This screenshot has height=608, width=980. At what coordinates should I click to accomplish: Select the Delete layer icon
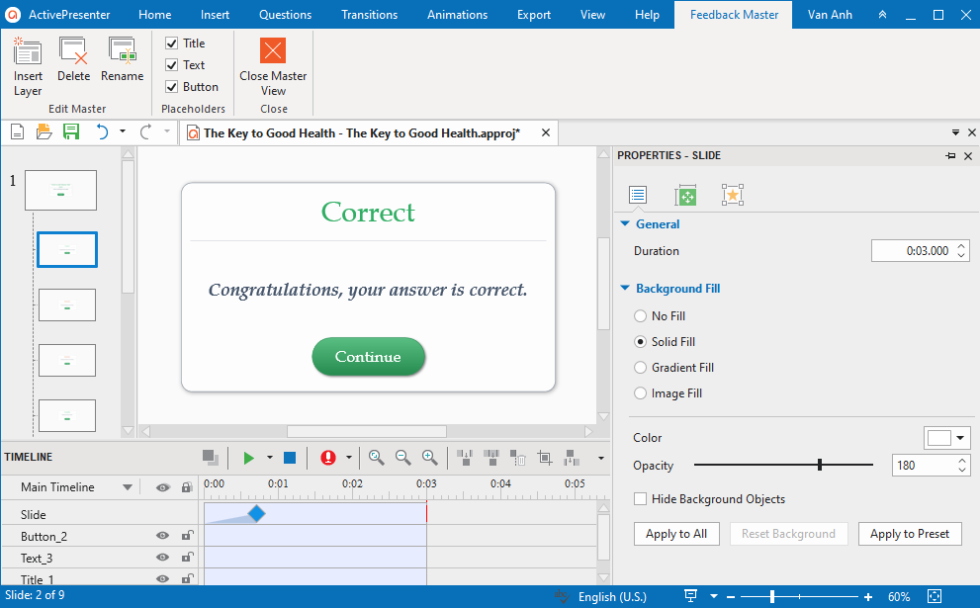click(73, 55)
